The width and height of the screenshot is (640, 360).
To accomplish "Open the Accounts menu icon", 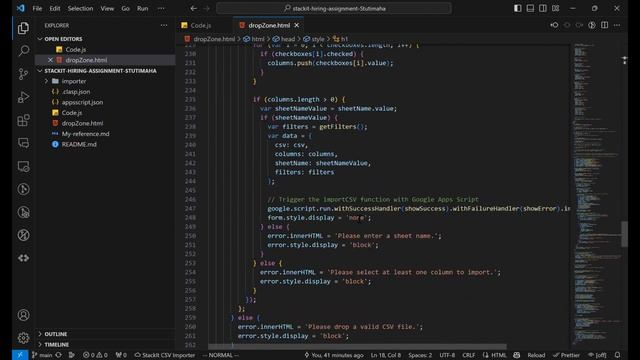I will pyautogui.click(x=23, y=315).
